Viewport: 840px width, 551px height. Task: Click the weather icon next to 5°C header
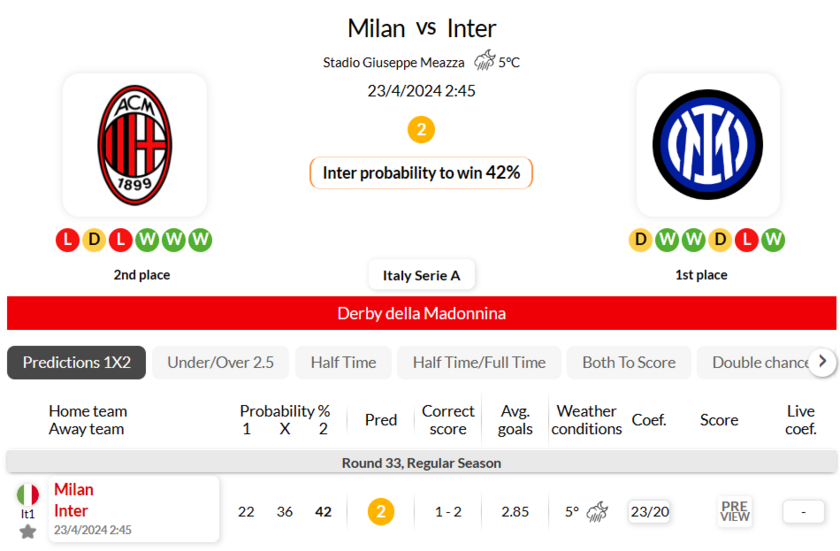click(x=484, y=61)
